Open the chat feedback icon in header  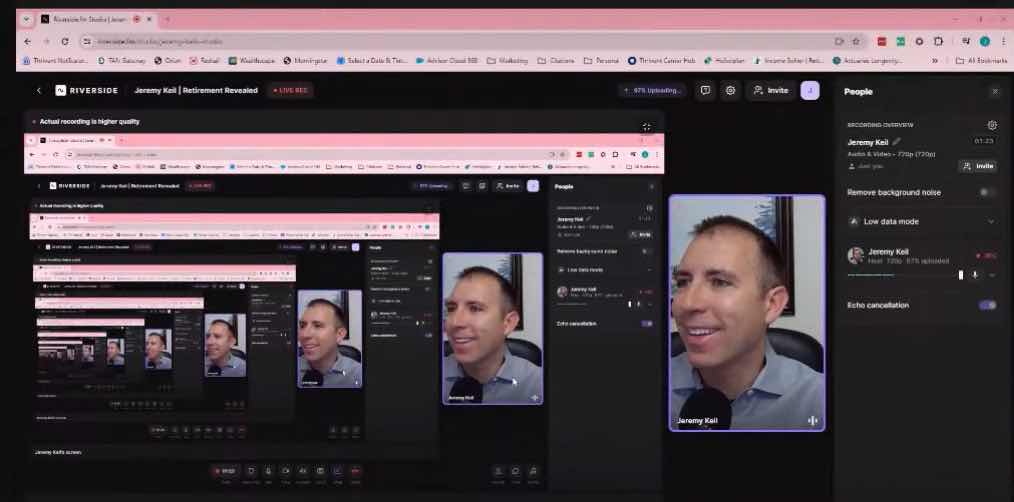click(x=706, y=91)
